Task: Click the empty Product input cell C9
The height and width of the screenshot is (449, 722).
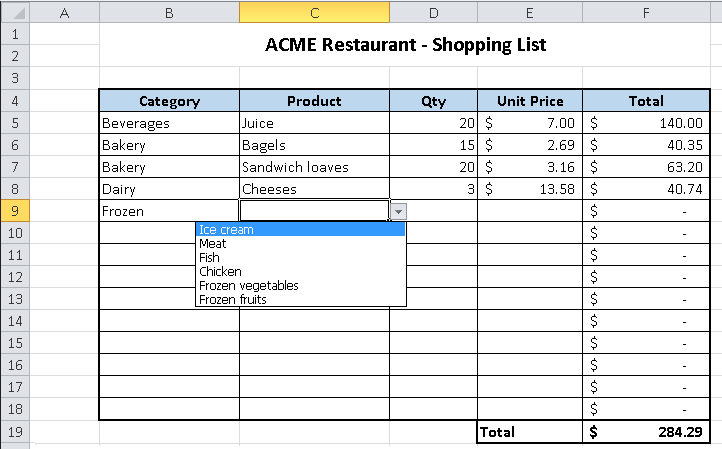Action: (x=314, y=210)
